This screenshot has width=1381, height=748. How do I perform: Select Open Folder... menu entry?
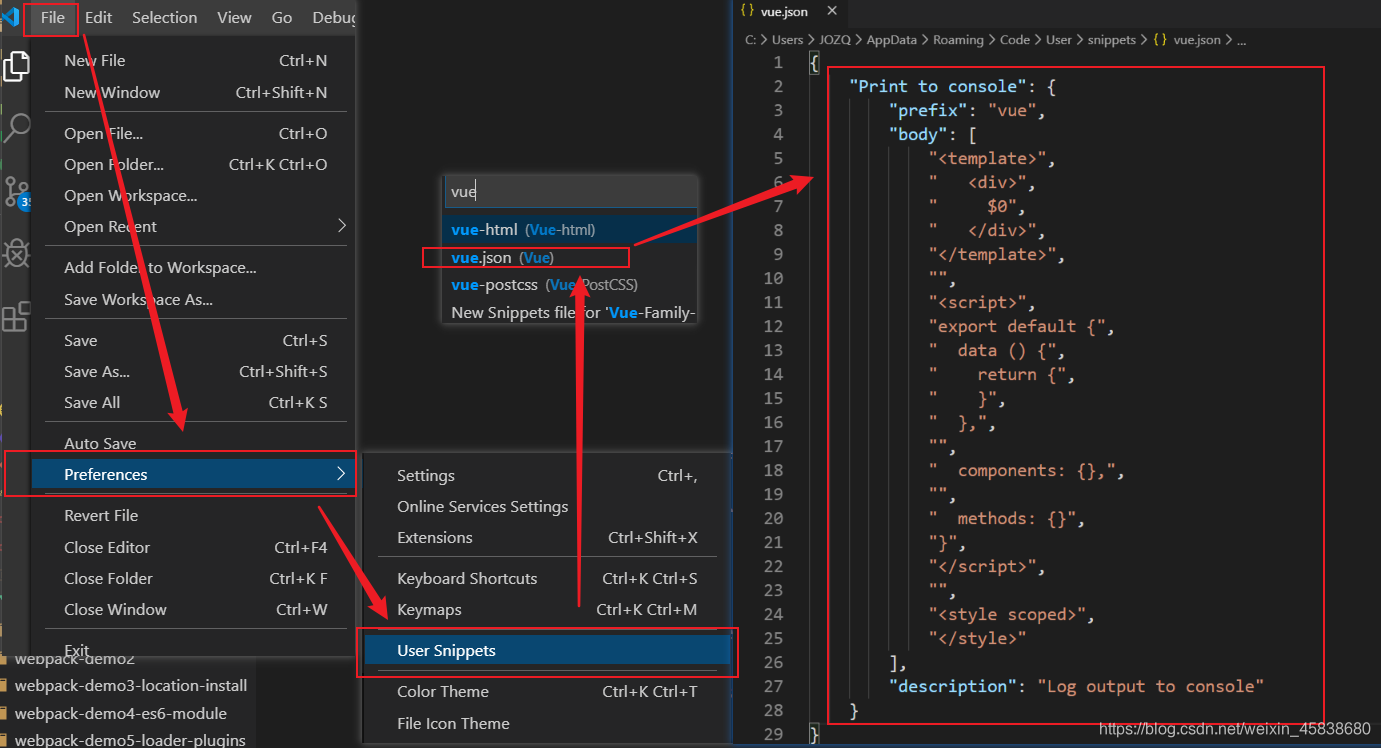195,164
